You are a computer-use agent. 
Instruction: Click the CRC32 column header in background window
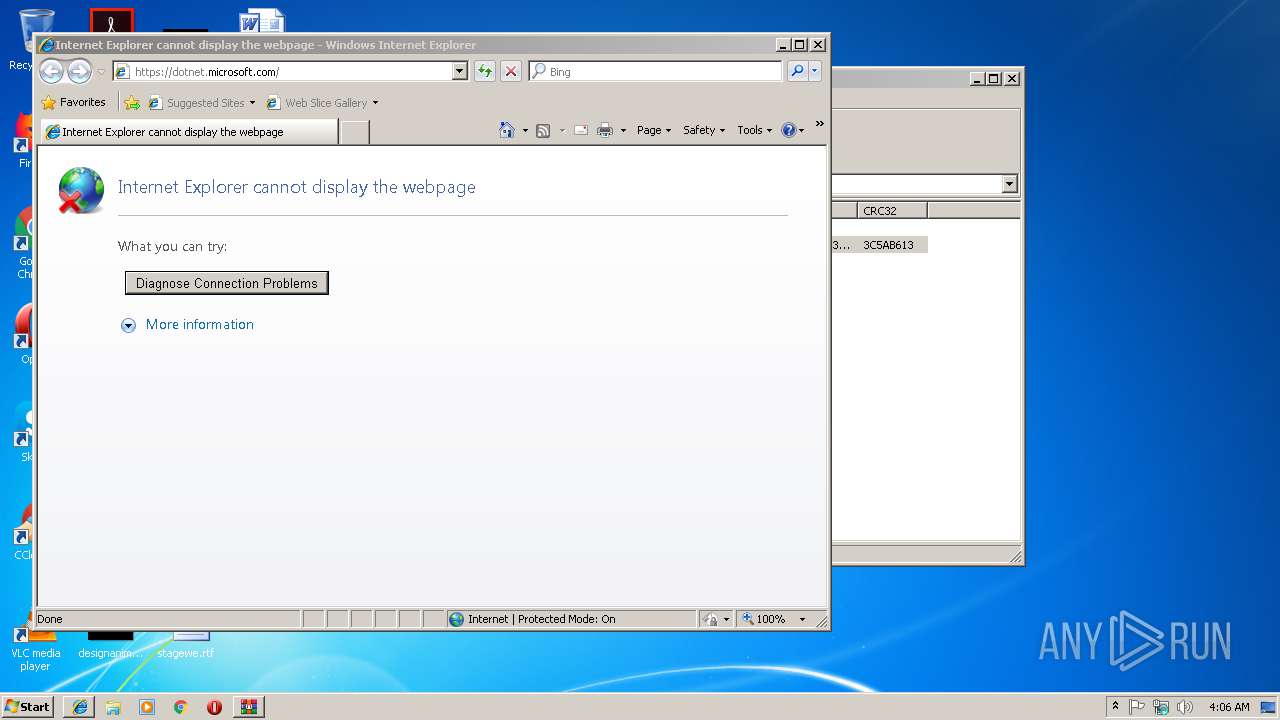coord(892,211)
